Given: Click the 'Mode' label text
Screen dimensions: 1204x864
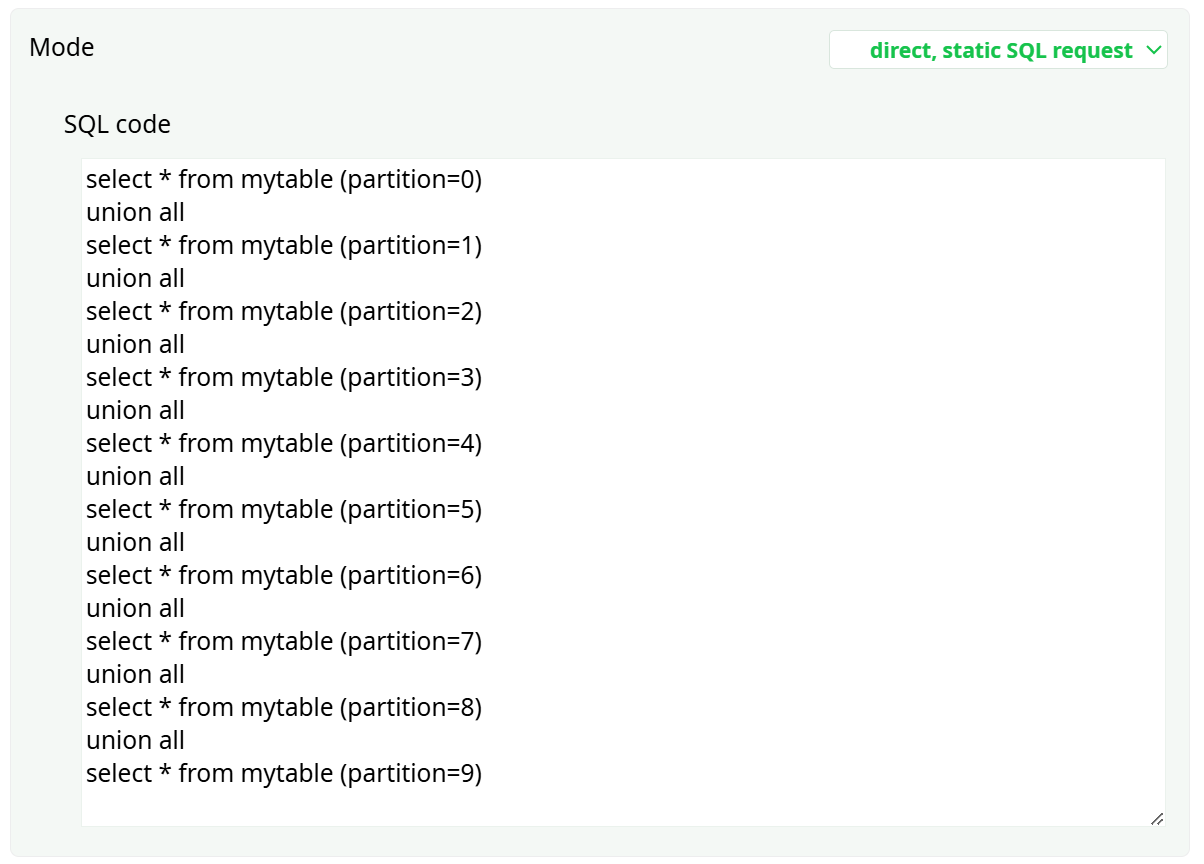Looking at the screenshot, I should coord(62,47).
